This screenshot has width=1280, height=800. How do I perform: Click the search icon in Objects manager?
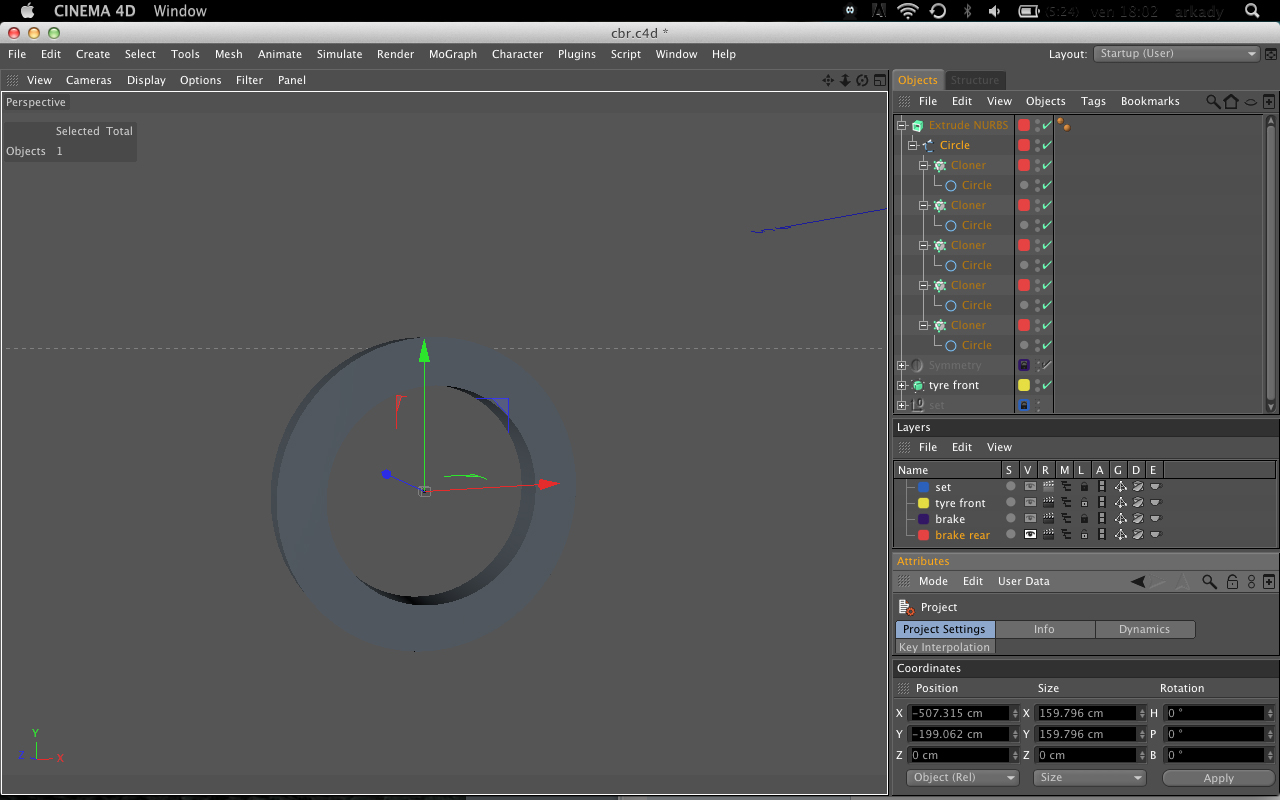pyautogui.click(x=1213, y=101)
